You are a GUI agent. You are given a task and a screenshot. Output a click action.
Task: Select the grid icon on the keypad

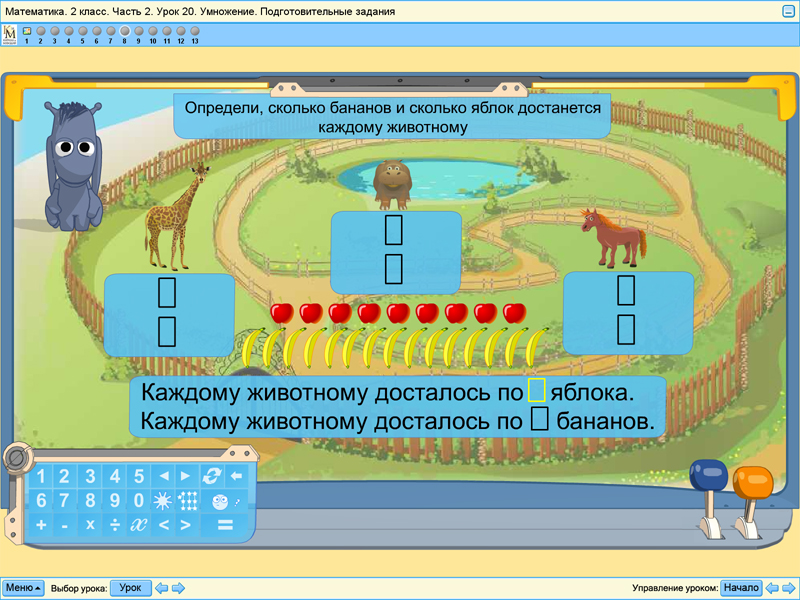[188, 502]
